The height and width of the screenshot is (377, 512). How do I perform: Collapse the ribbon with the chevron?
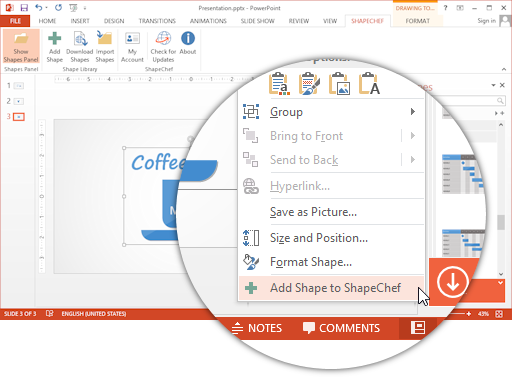point(504,69)
